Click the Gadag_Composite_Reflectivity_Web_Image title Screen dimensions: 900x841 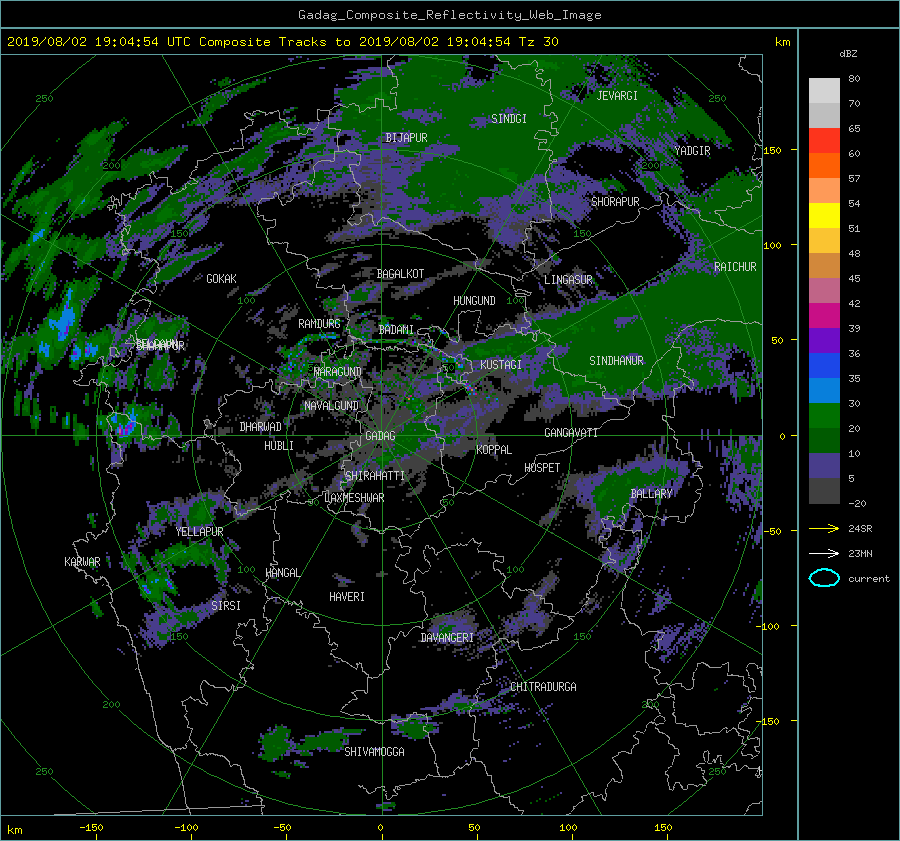click(x=449, y=15)
